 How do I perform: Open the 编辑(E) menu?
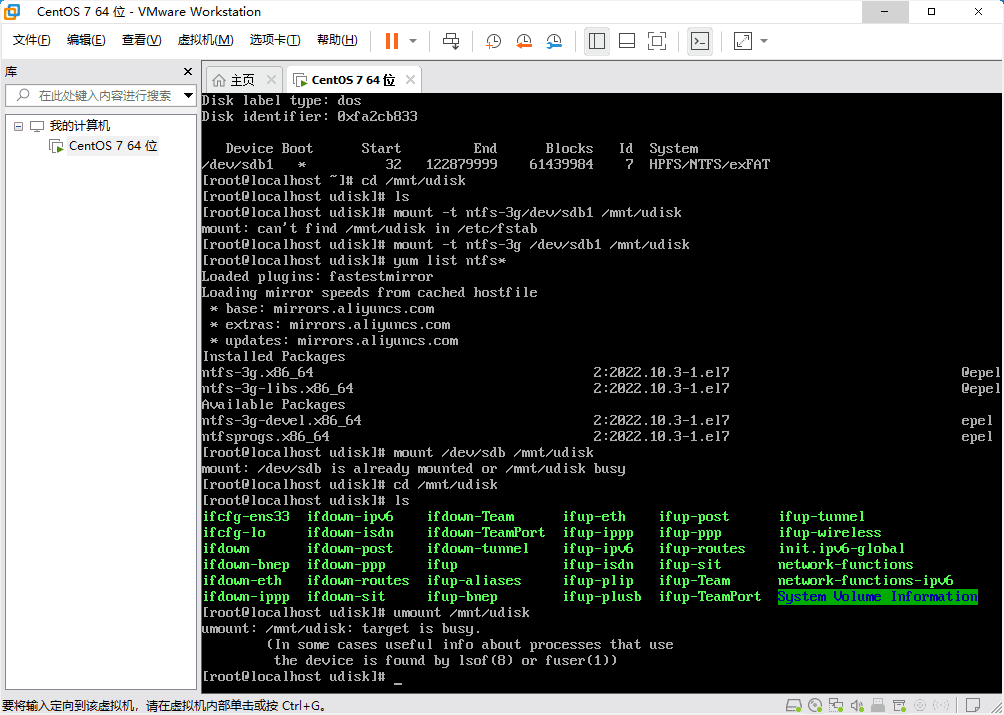86,40
